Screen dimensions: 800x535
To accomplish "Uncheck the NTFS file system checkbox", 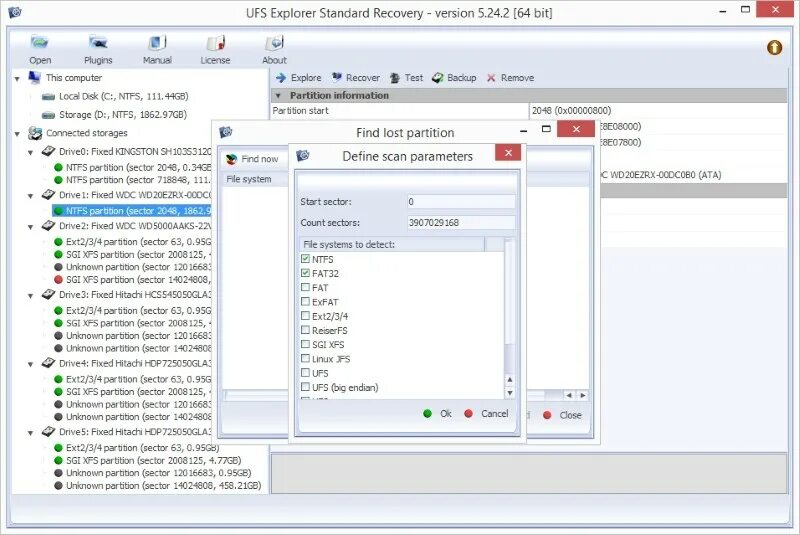I will coord(305,259).
